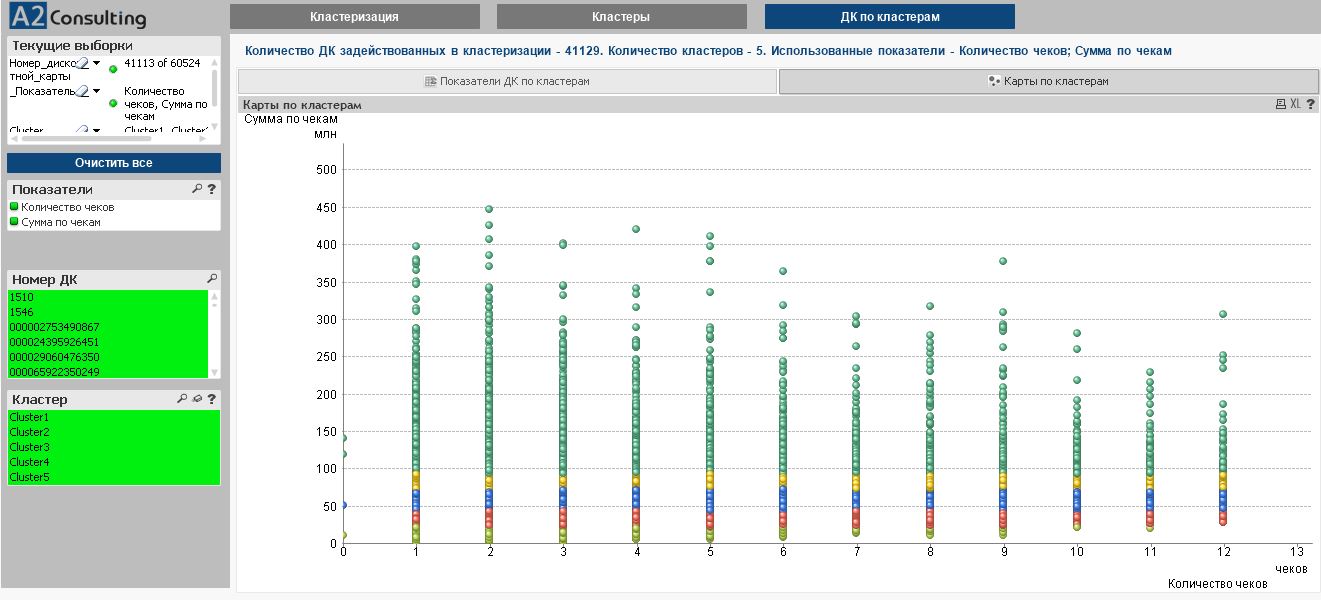This screenshot has width=1321, height=600.
Task: Open help icon in Кластер list box
Action: coord(212,399)
